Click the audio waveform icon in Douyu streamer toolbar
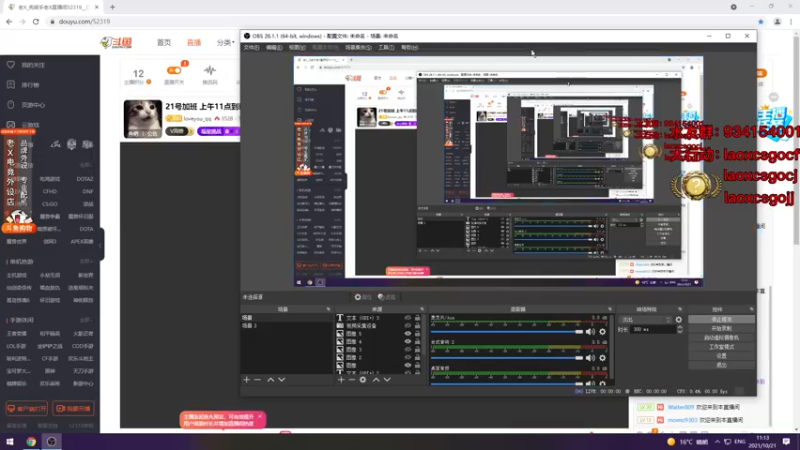This screenshot has width=800, height=450. 210,70
